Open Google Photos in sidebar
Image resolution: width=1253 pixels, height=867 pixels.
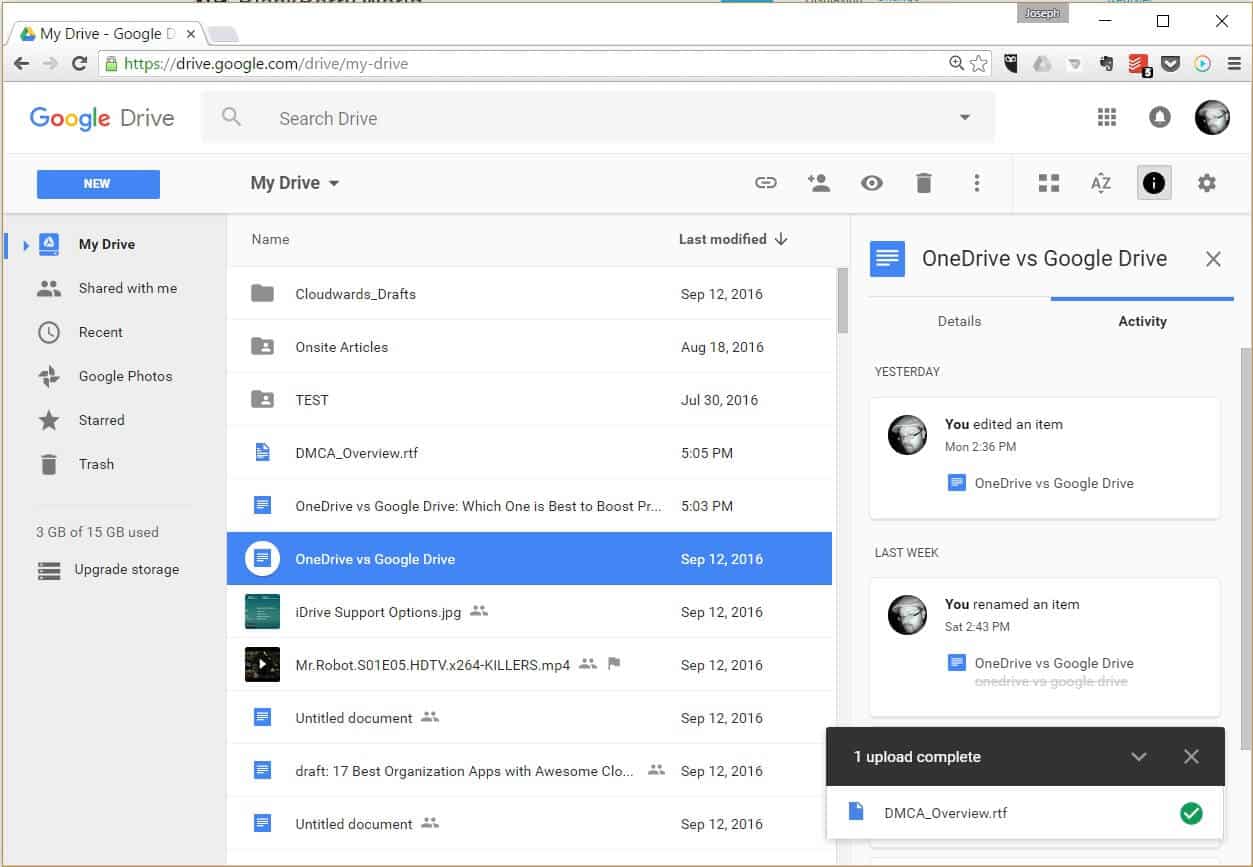click(125, 376)
